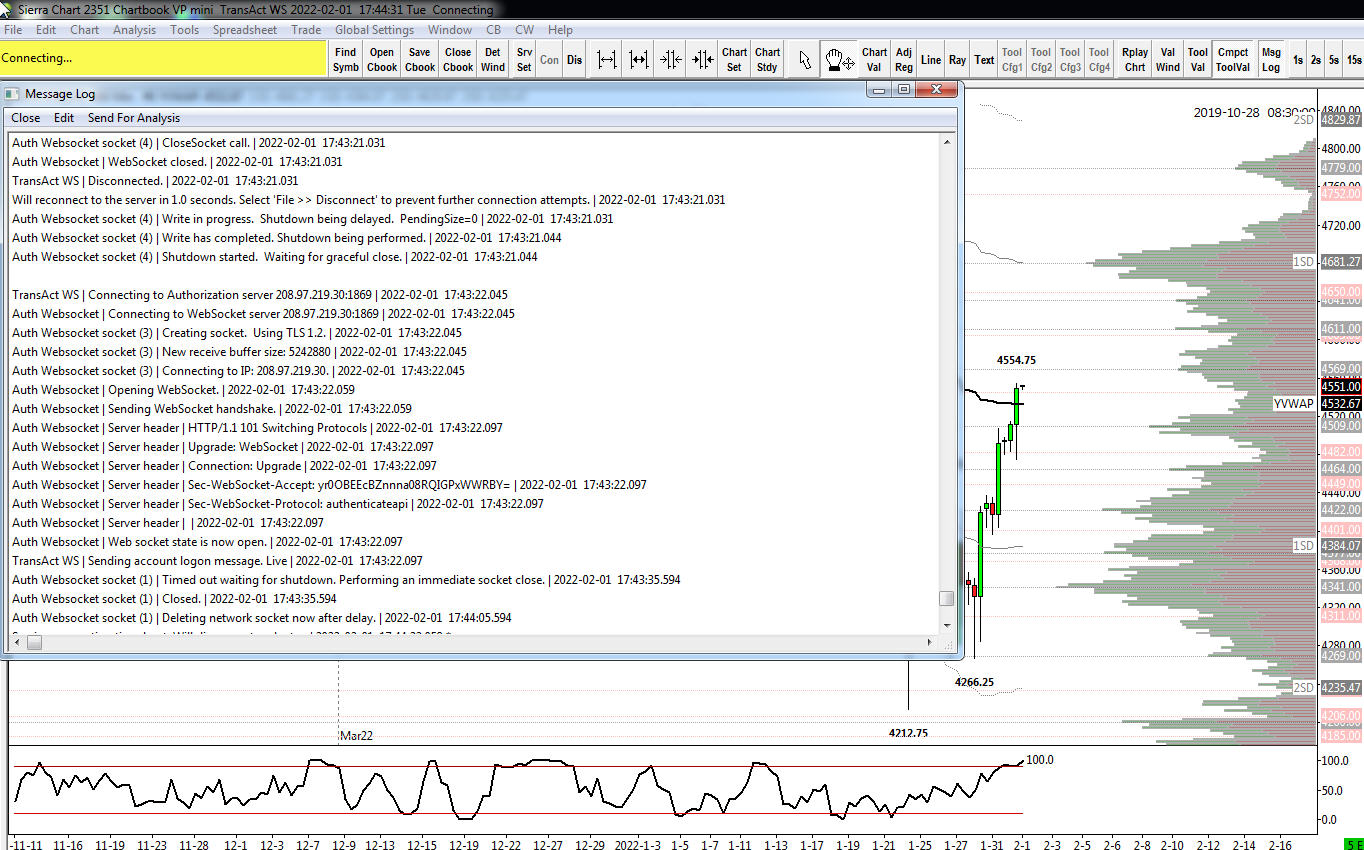This screenshot has height=850, width=1364.
Task: Choose the Line drawing tool
Action: (931, 60)
